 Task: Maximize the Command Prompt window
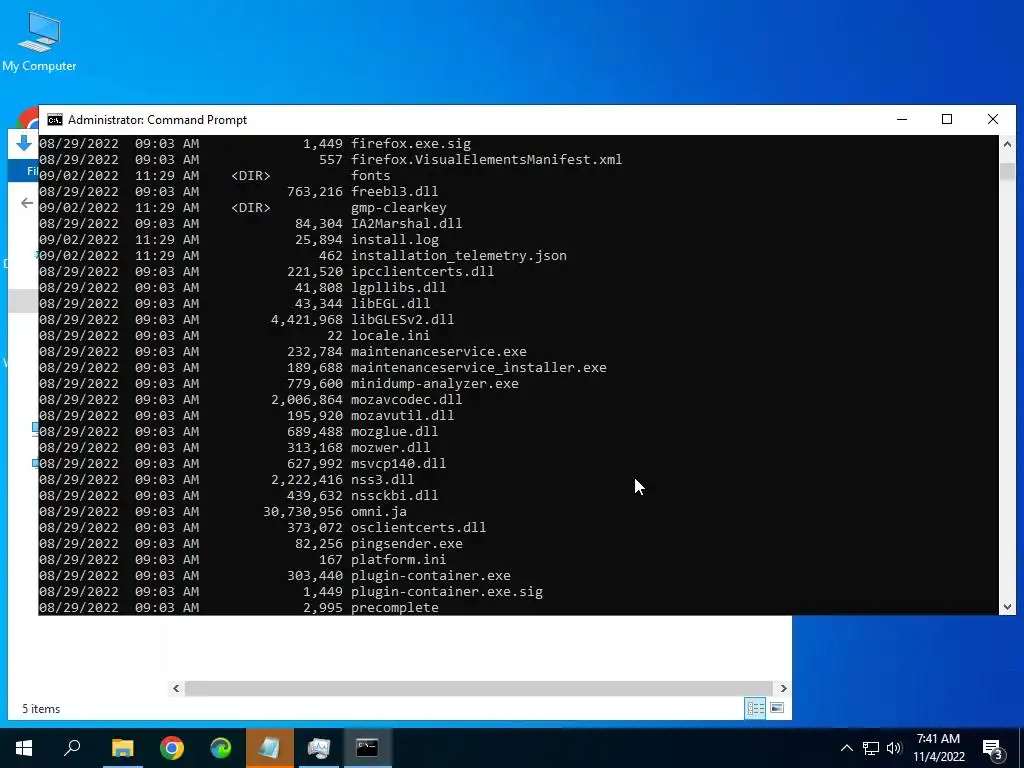(947, 120)
